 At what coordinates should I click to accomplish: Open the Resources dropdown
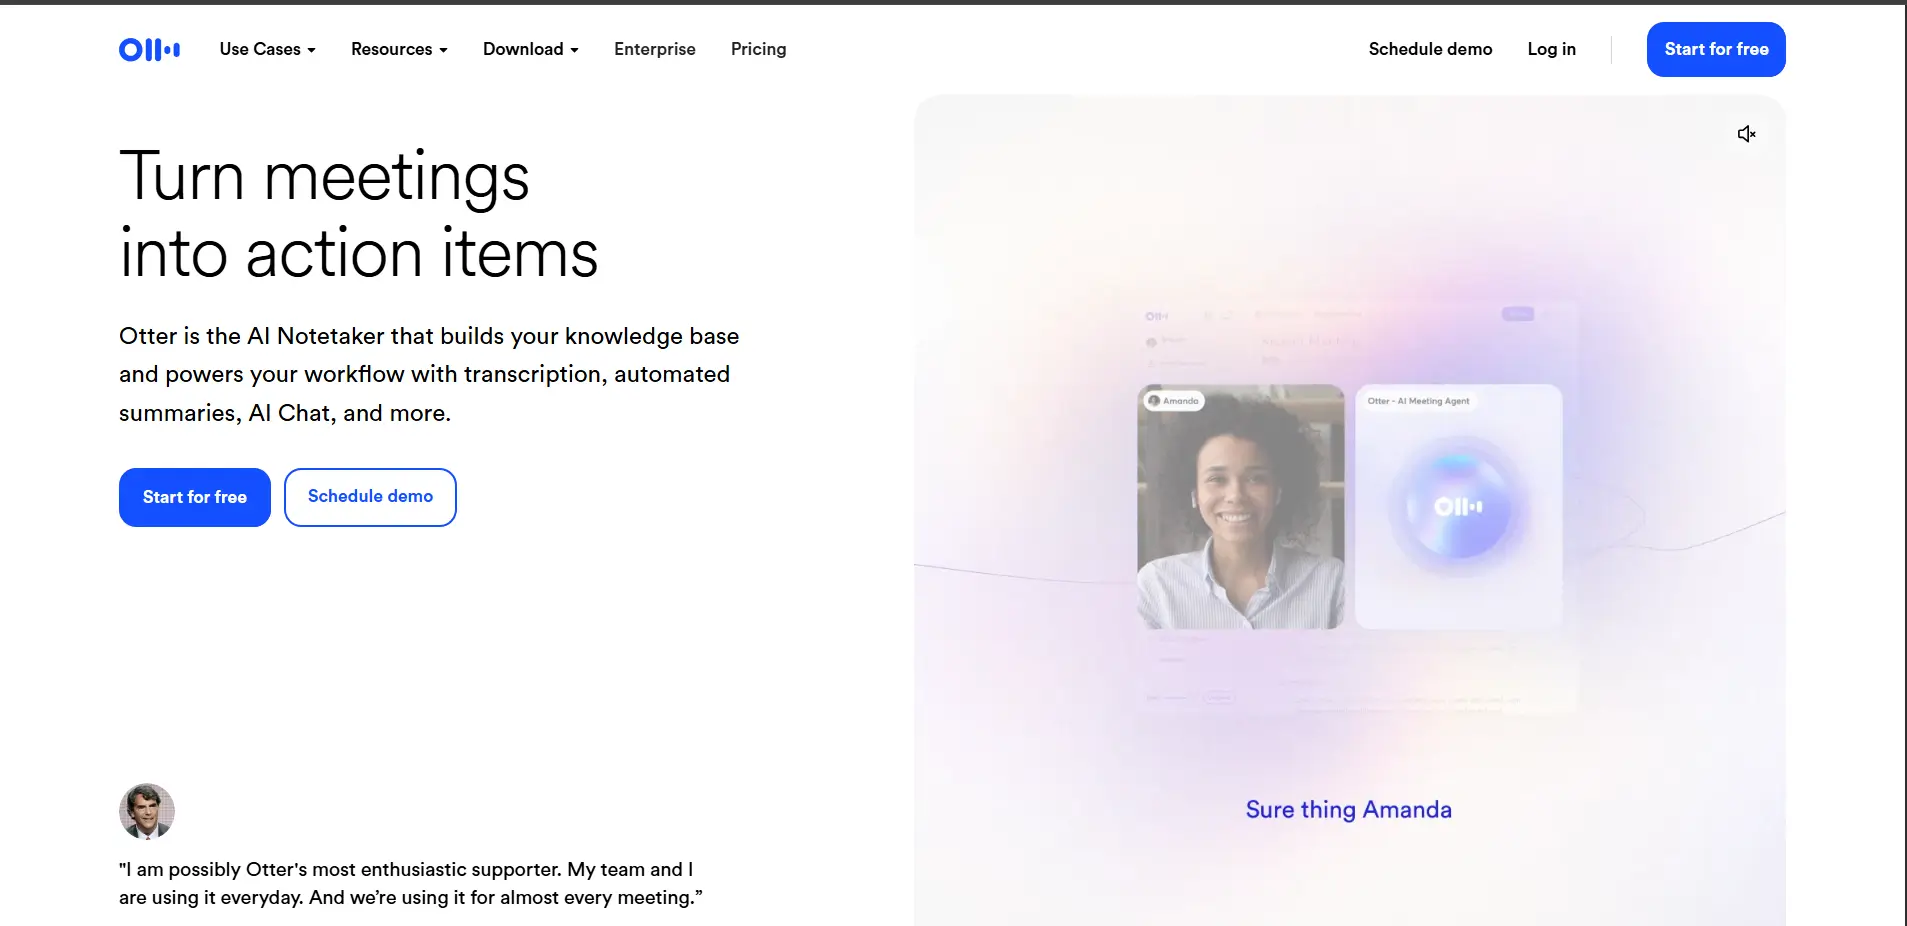click(398, 49)
